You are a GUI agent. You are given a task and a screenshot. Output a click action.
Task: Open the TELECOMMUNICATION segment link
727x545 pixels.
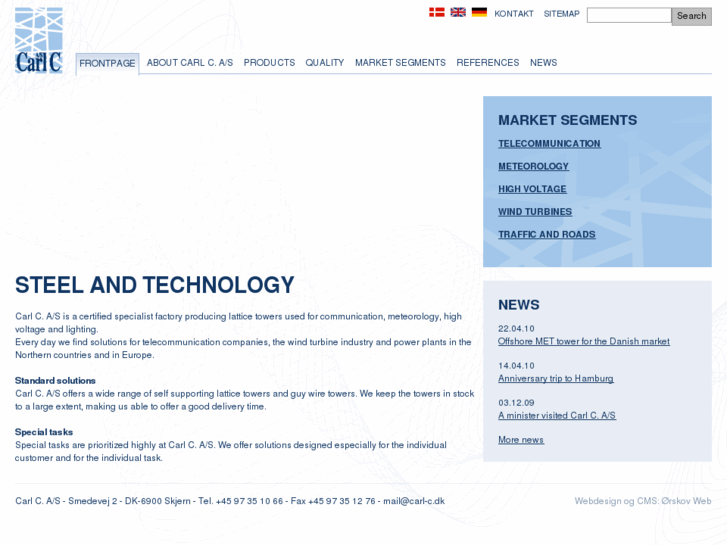click(x=549, y=144)
